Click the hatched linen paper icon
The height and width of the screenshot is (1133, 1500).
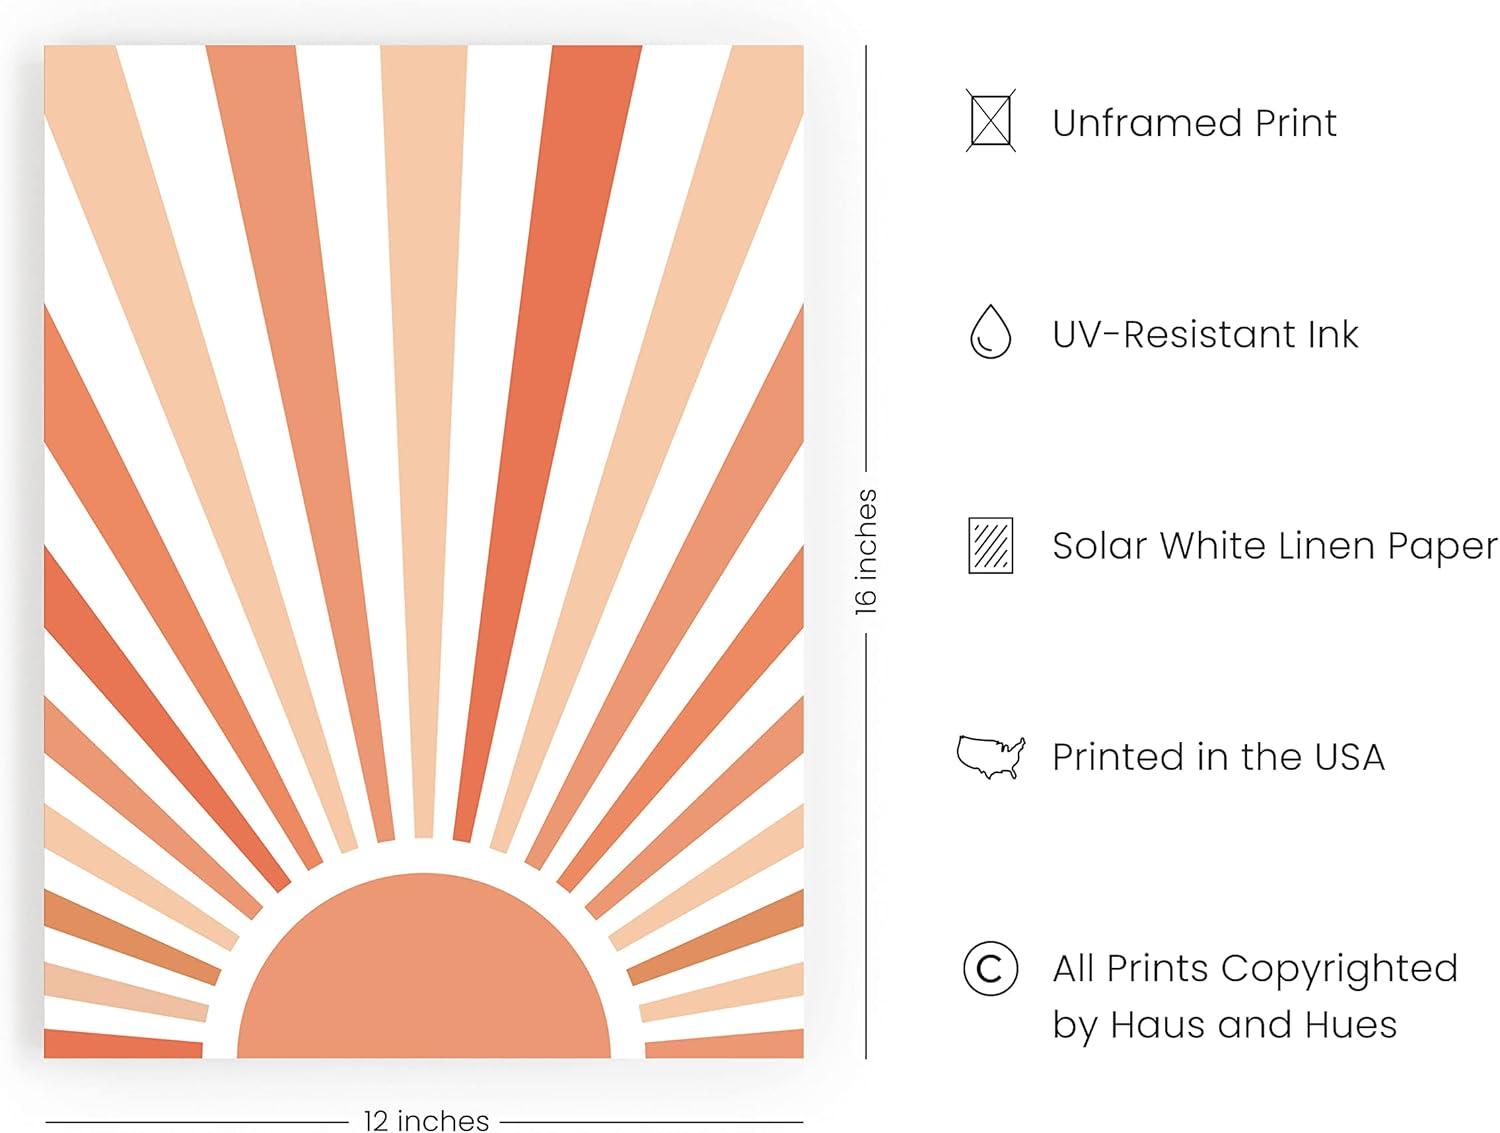point(990,545)
